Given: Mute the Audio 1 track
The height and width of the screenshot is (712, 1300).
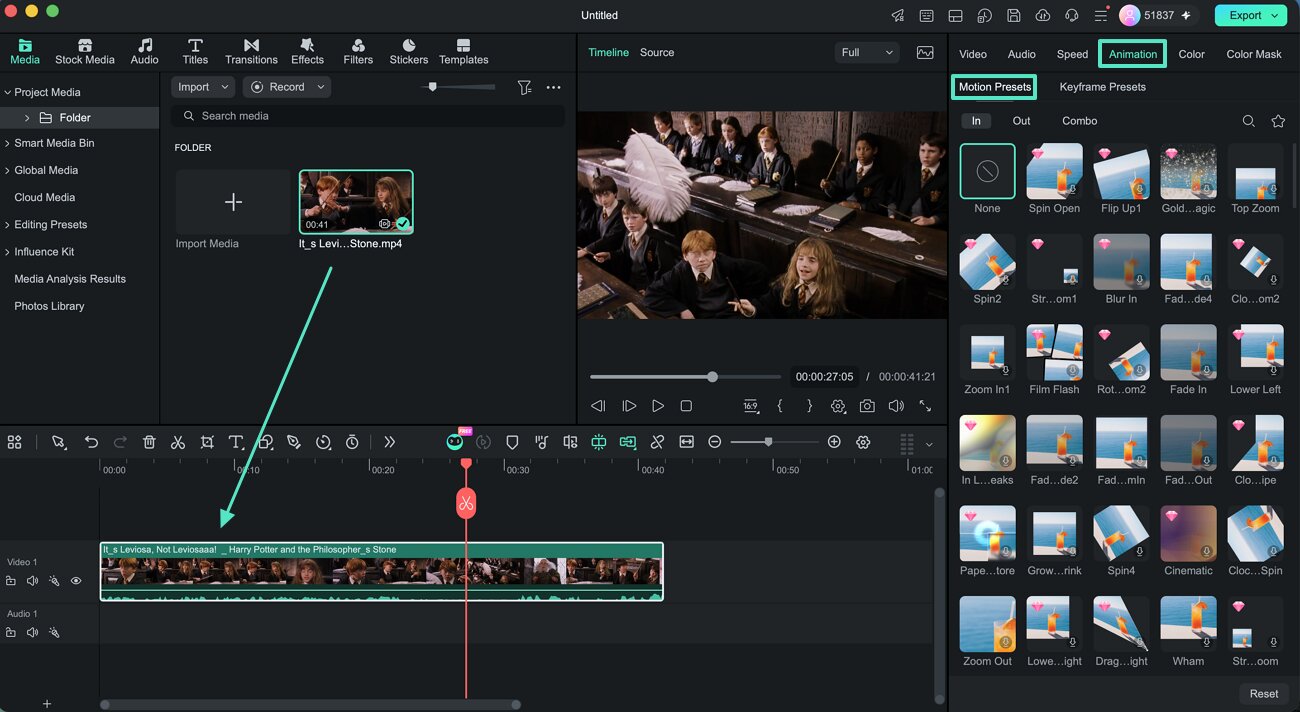Looking at the screenshot, I should pyautogui.click(x=32, y=632).
